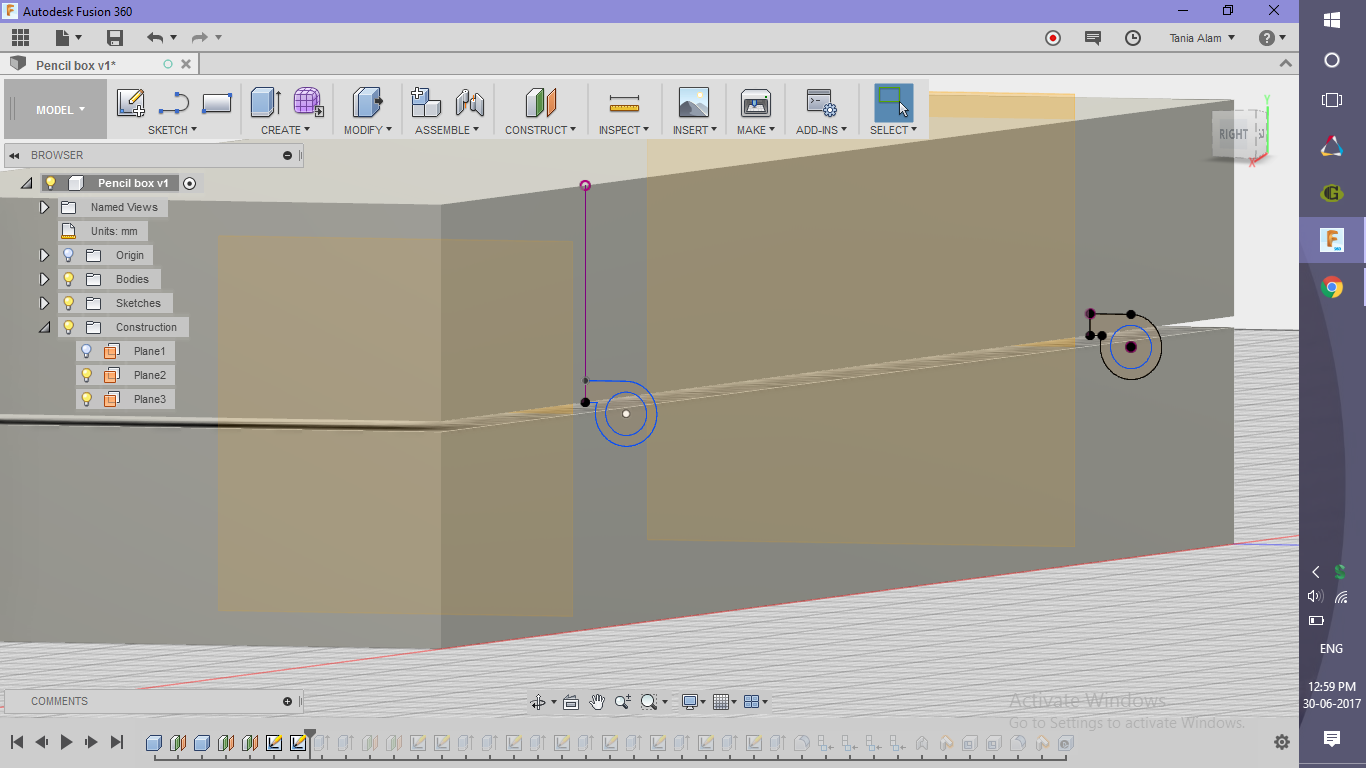Click the New Component assemble icon
This screenshot has height=768, width=1366.
[426, 103]
